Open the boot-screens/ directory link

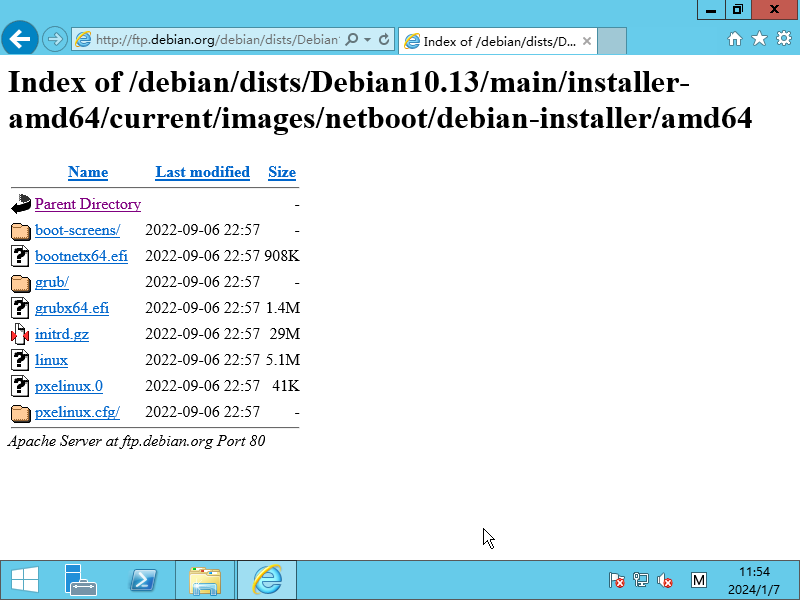(x=78, y=230)
